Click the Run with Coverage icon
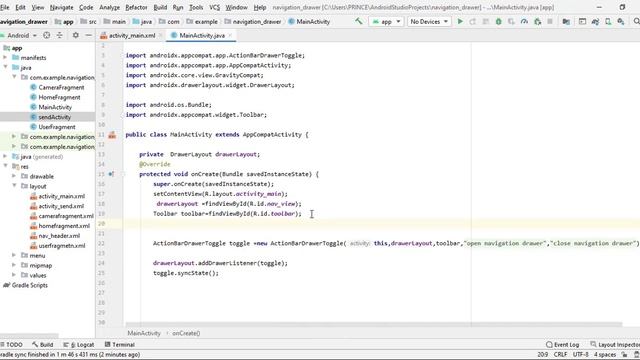640x360 pixels. pyautogui.click(x=511, y=22)
